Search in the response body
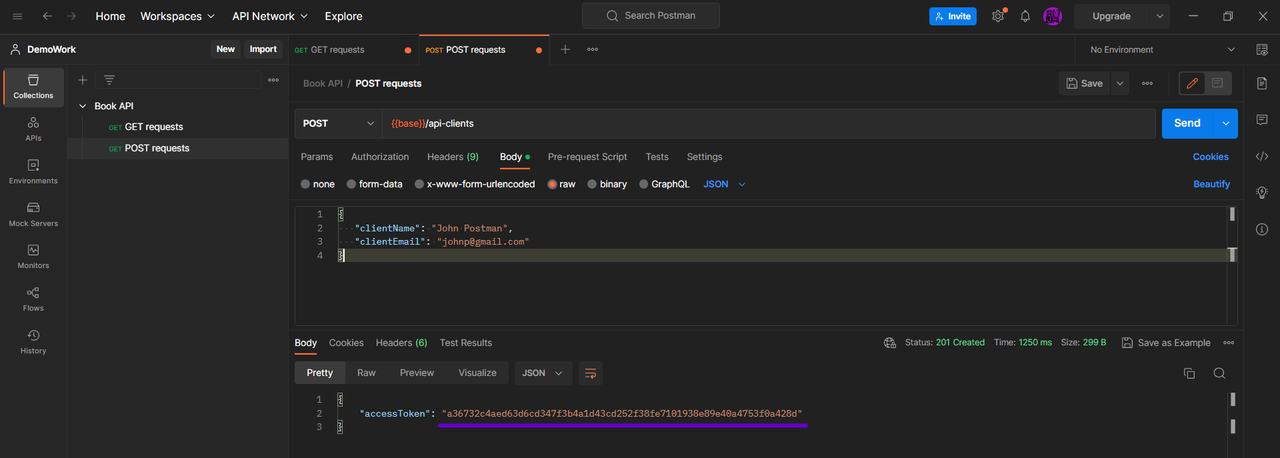 (1219, 373)
